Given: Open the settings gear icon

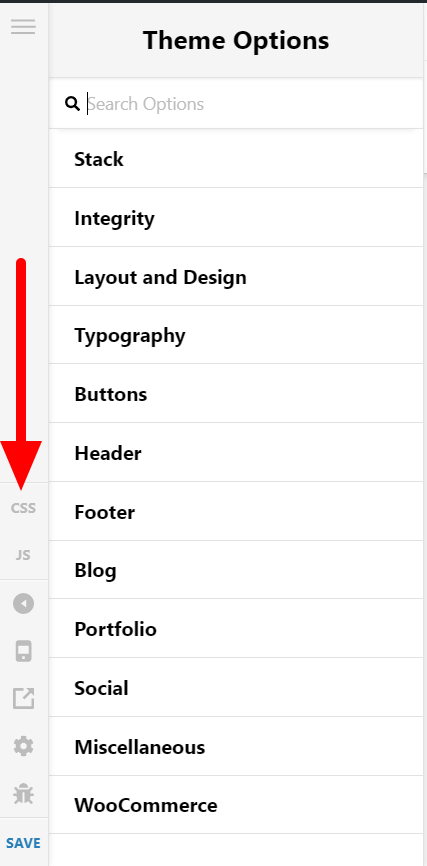Looking at the screenshot, I should pyautogui.click(x=23, y=747).
